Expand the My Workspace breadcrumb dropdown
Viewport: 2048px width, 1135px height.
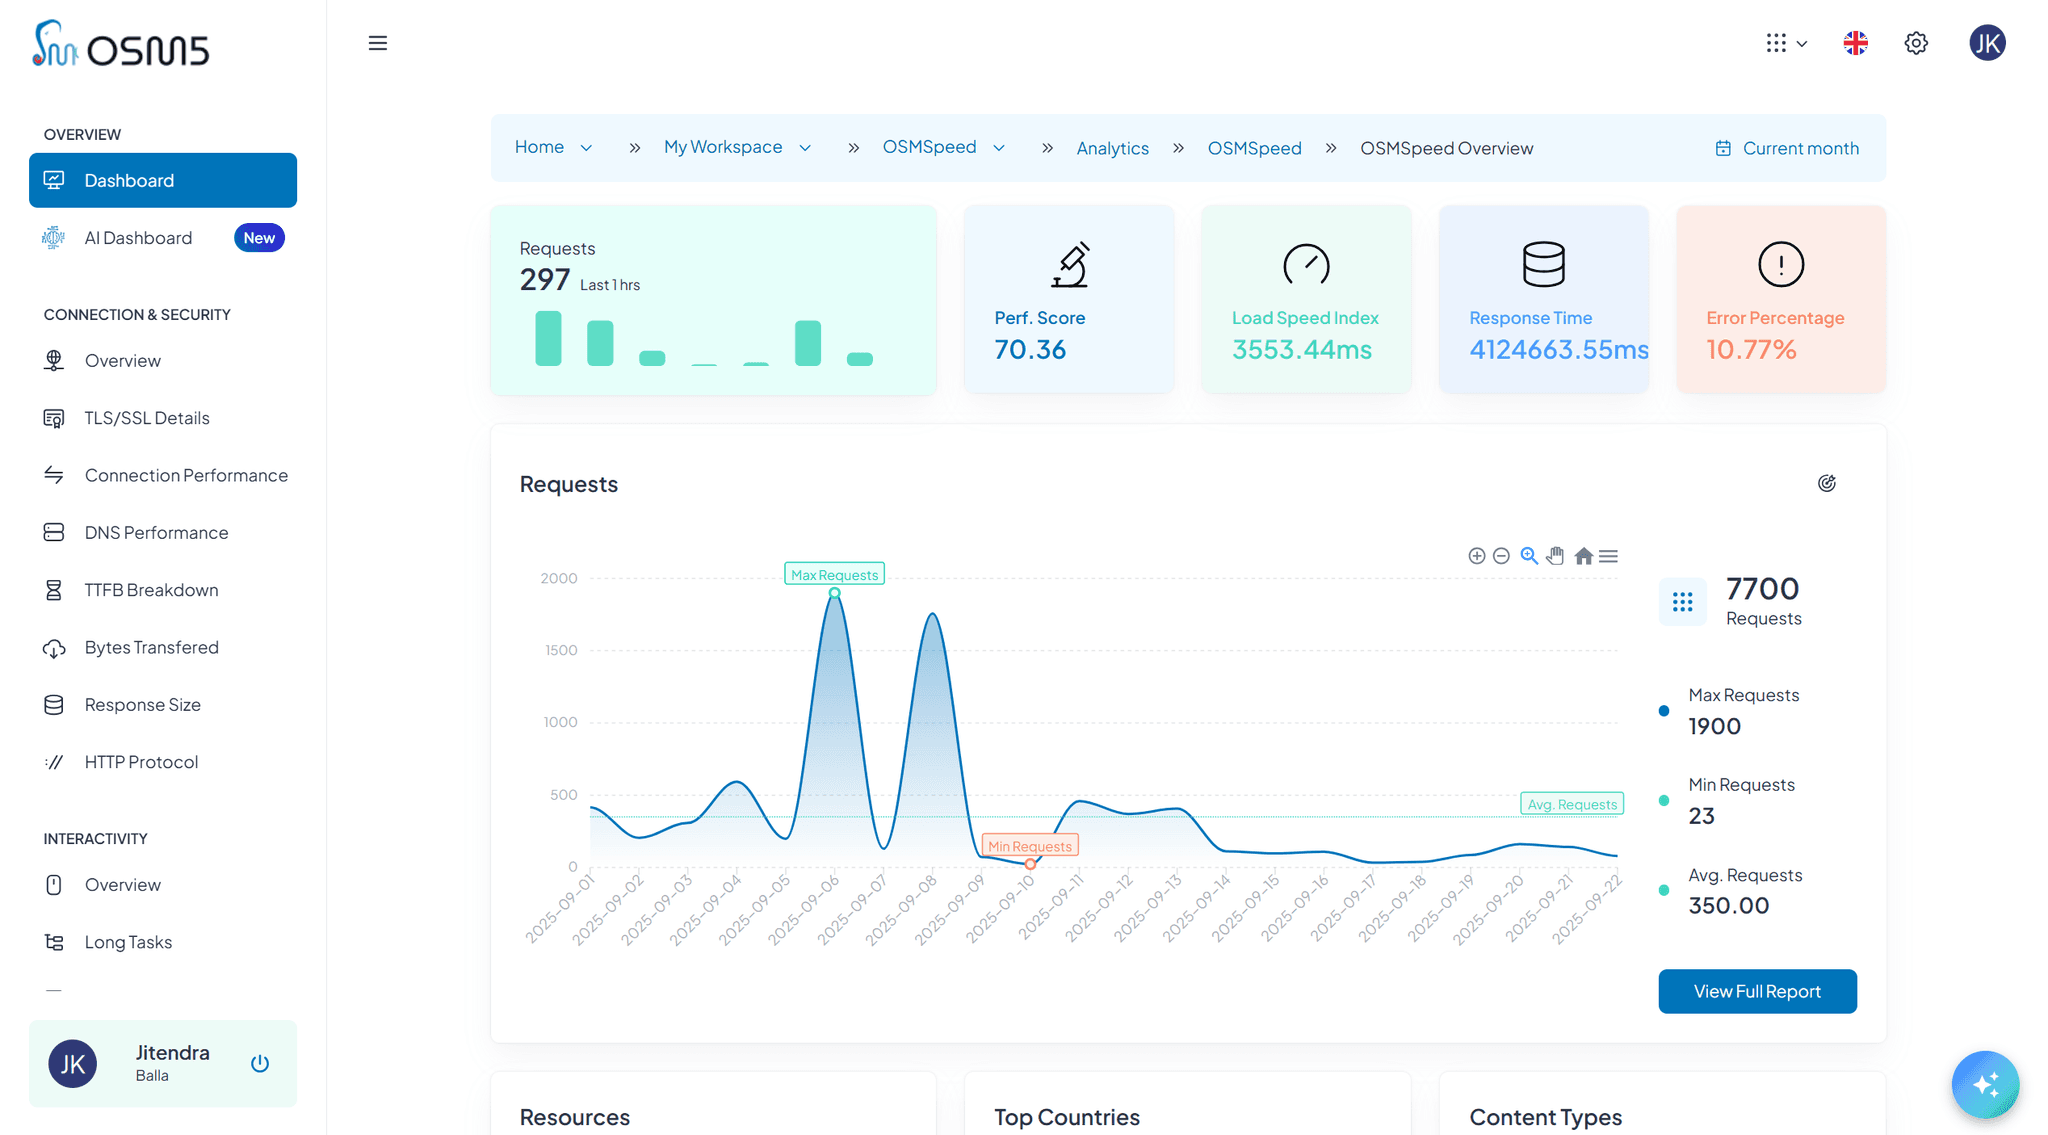coord(805,148)
